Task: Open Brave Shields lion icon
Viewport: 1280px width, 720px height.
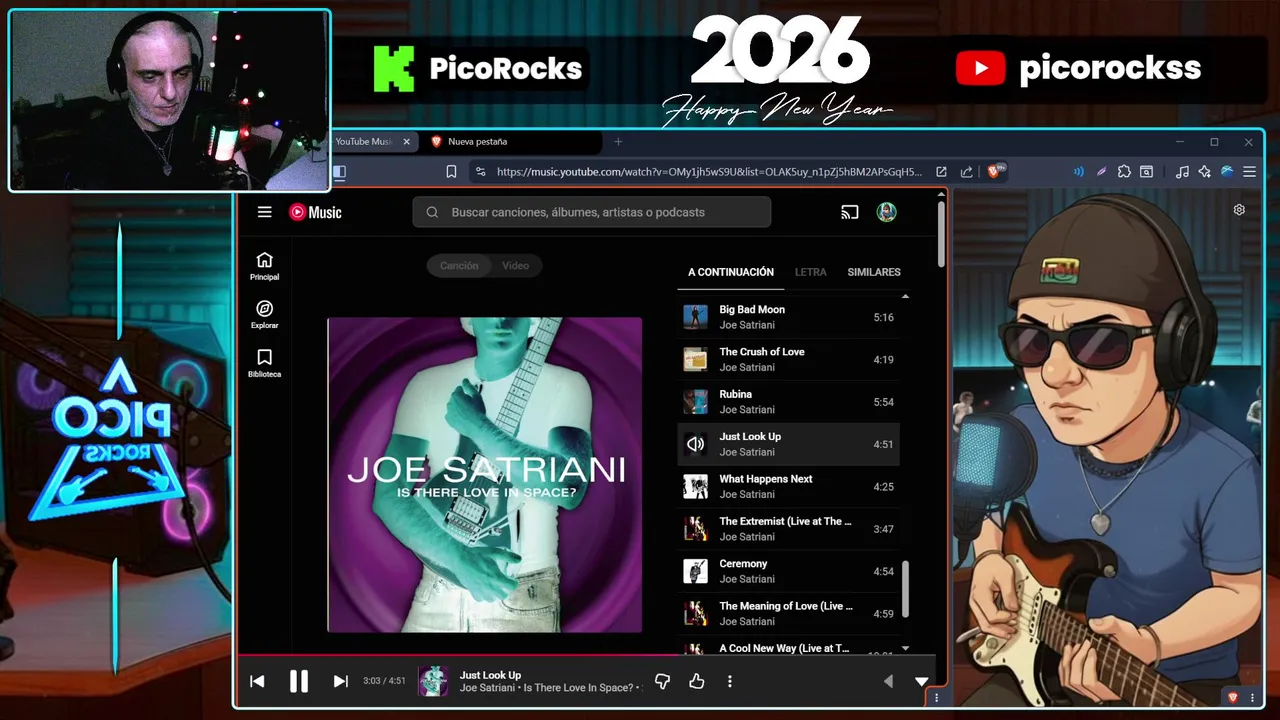Action: [x=996, y=171]
